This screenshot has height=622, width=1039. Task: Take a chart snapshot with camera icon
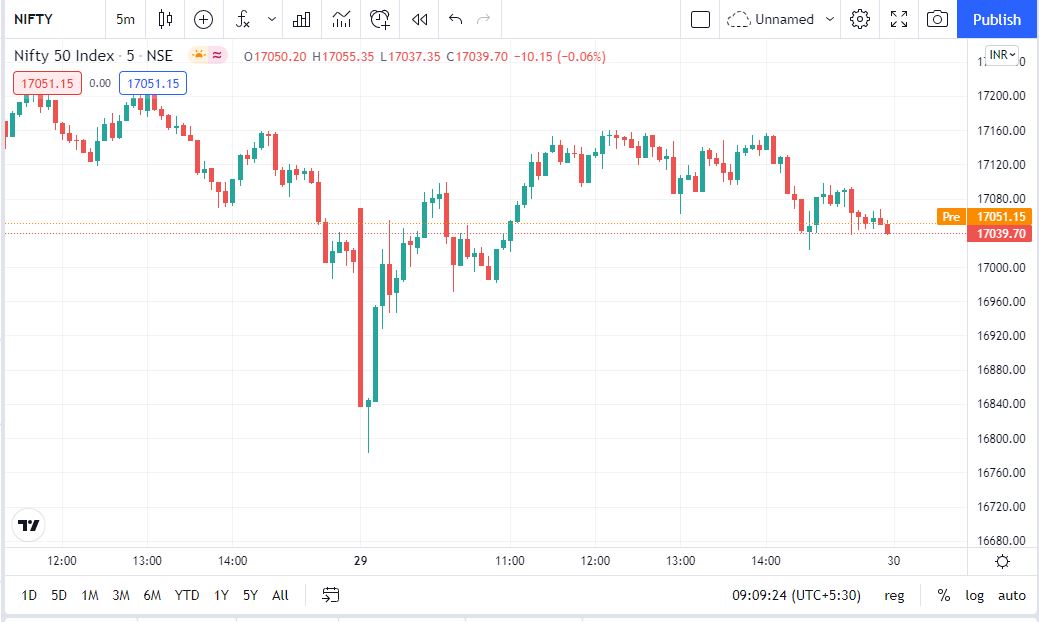click(937, 19)
